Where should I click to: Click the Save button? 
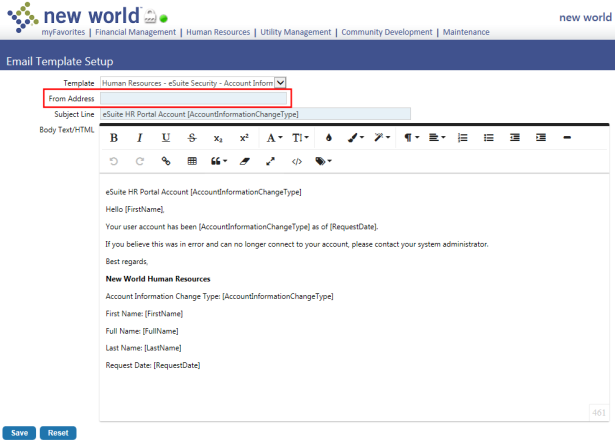click(19, 433)
